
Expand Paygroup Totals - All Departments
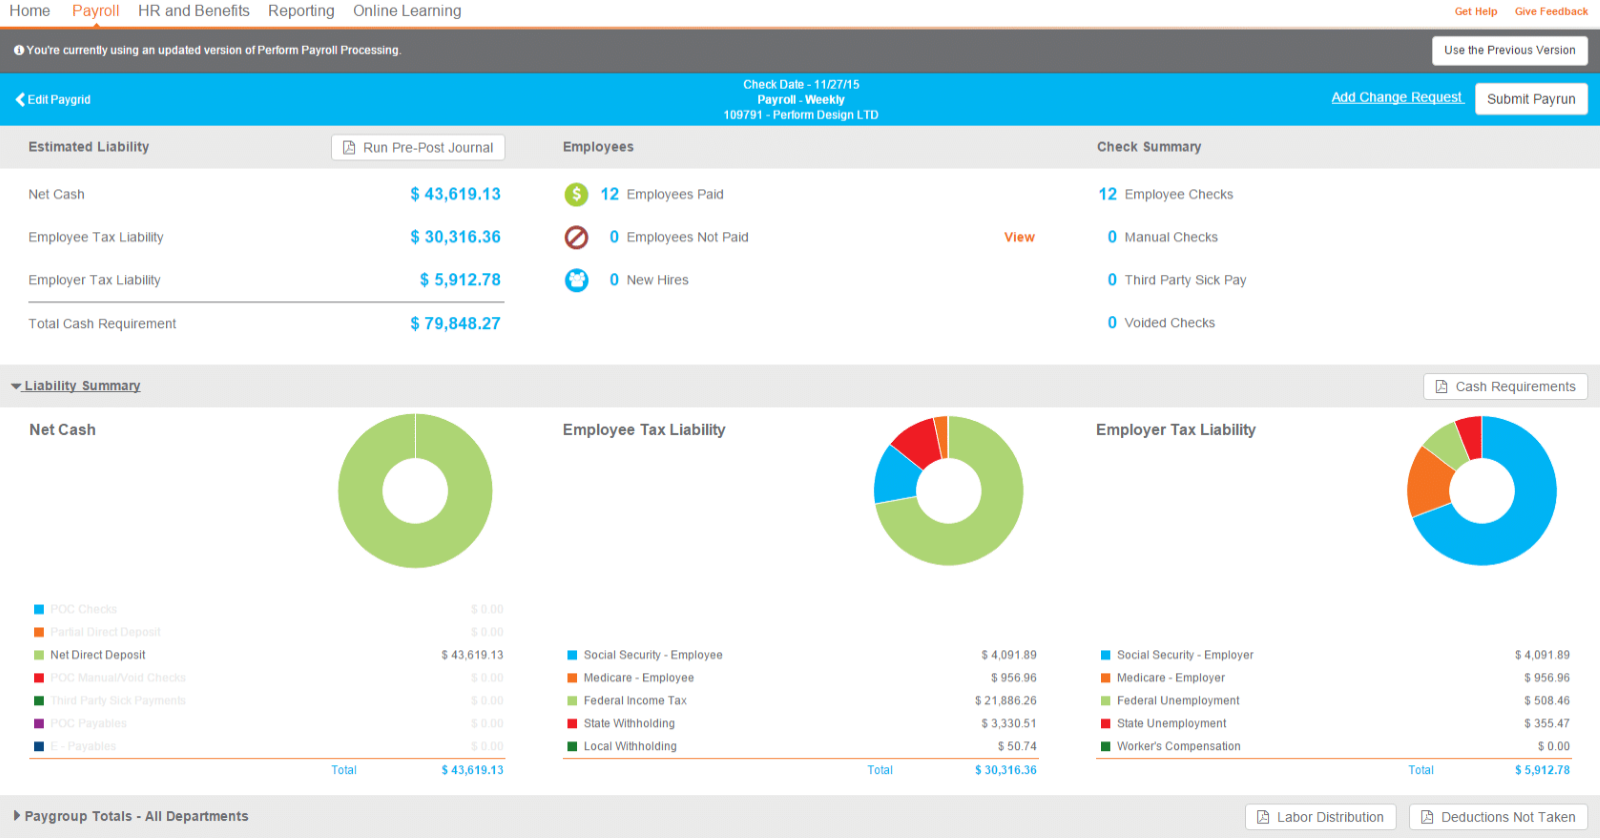[x=131, y=816]
